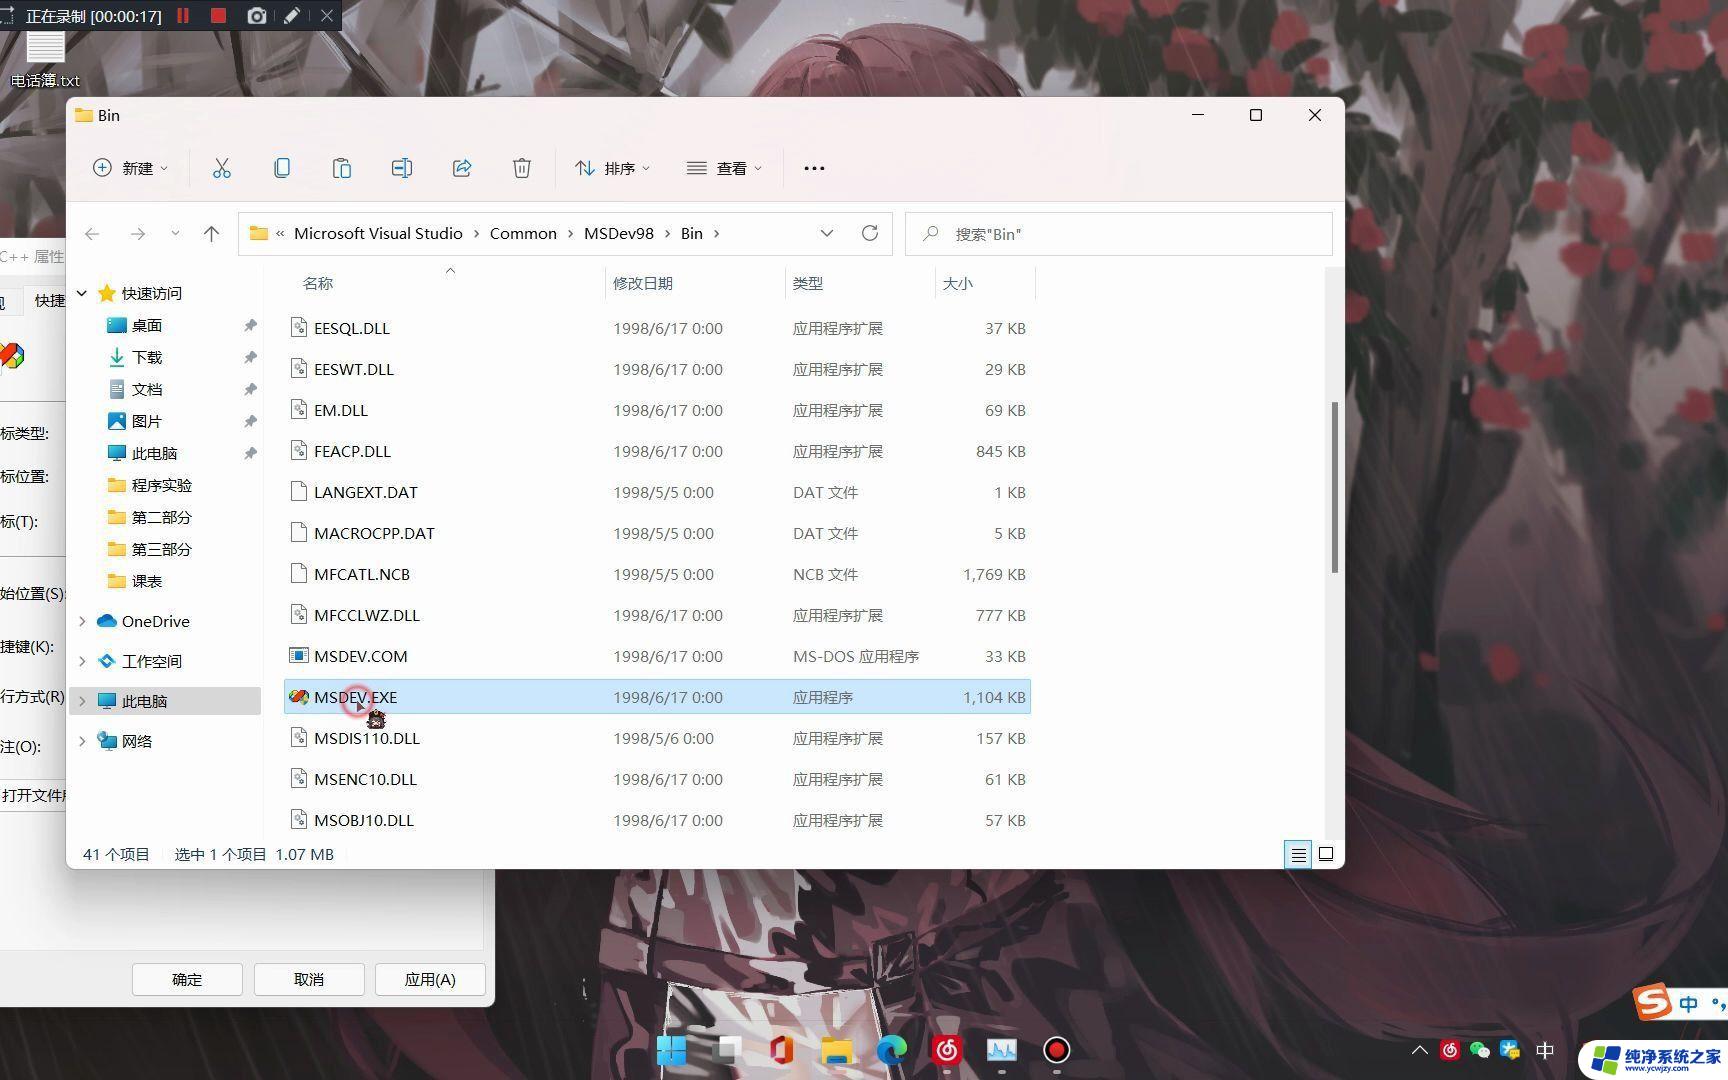Show hidden system tray icons
This screenshot has height=1080, width=1728.
click(1419, 1050)
